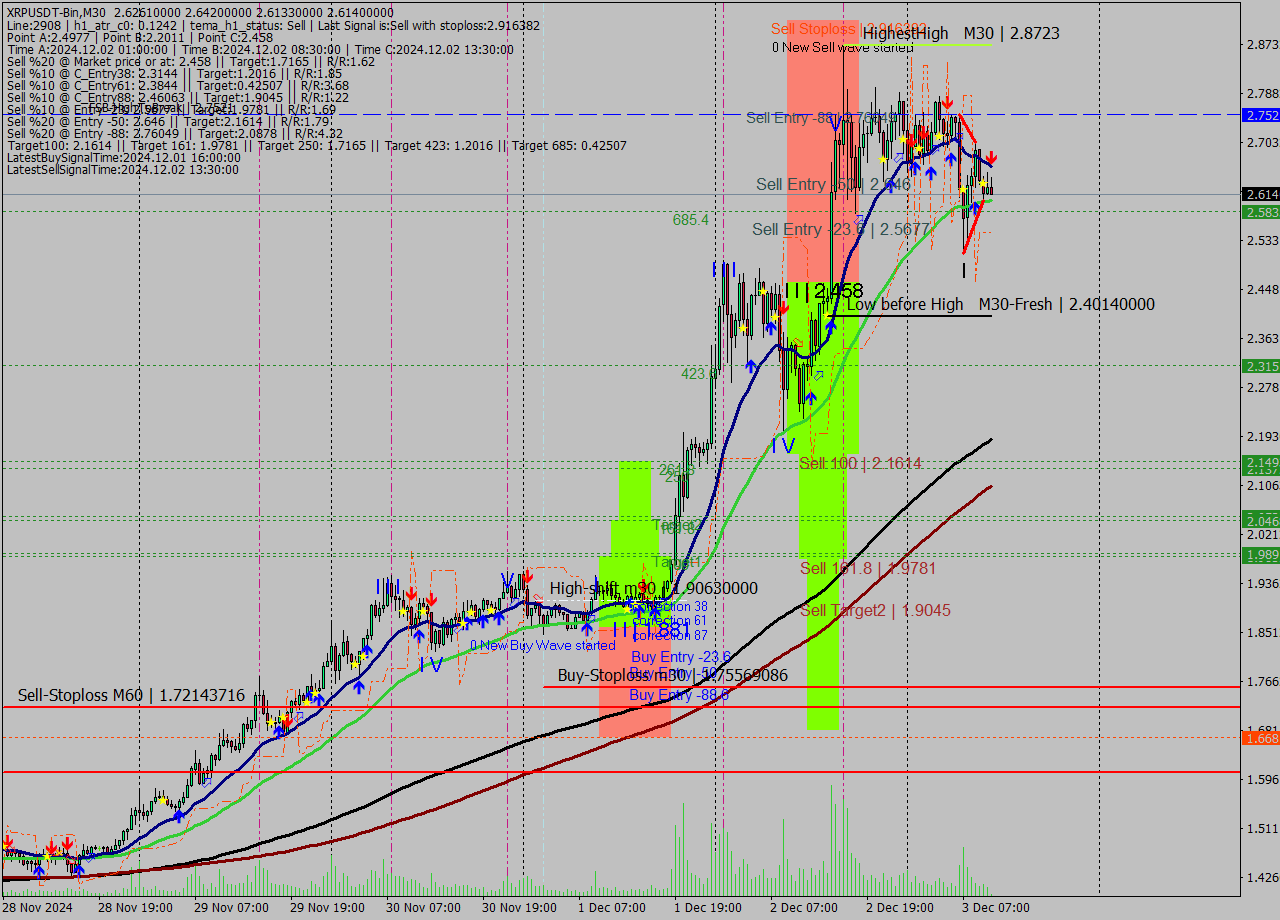The image size is (1280, 920).
Task: Click the 'Buy Entry -23.6' label
Action: (681, 656)
